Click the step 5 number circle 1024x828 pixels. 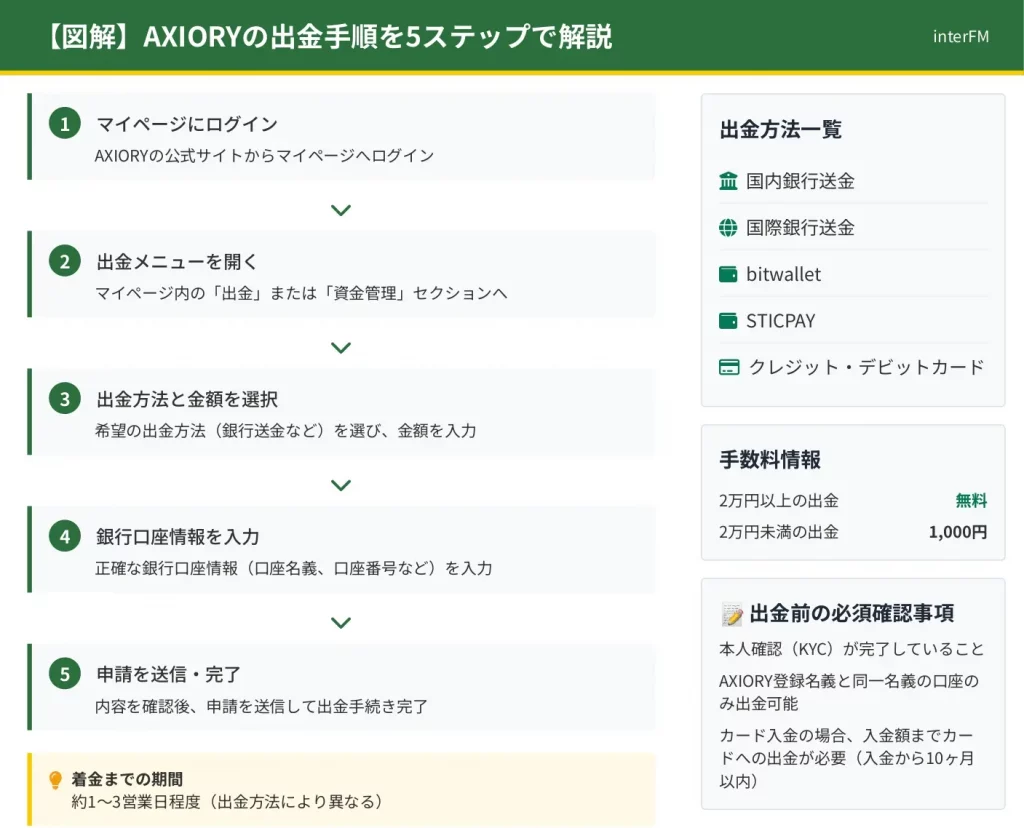65,674
